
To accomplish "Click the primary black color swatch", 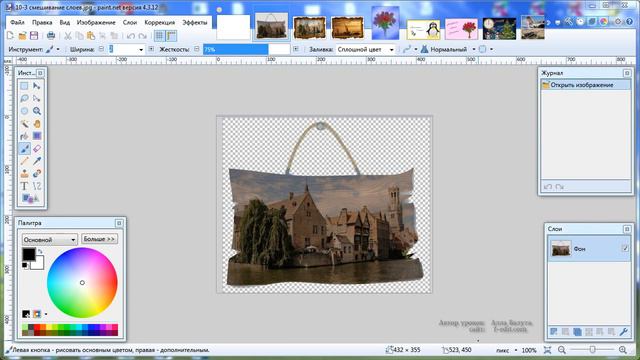I will tap(29, 254).
